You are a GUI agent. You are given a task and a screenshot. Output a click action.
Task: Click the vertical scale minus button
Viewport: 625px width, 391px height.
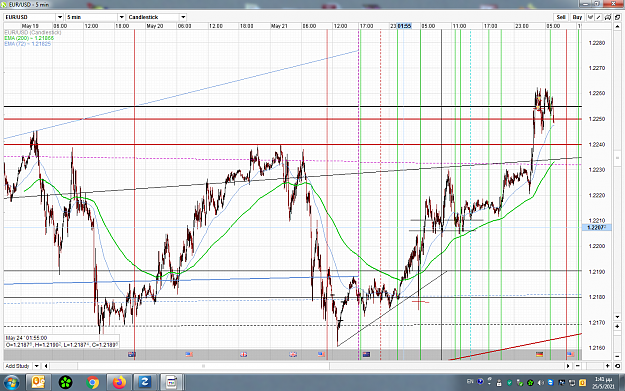(x=617, y=356)
